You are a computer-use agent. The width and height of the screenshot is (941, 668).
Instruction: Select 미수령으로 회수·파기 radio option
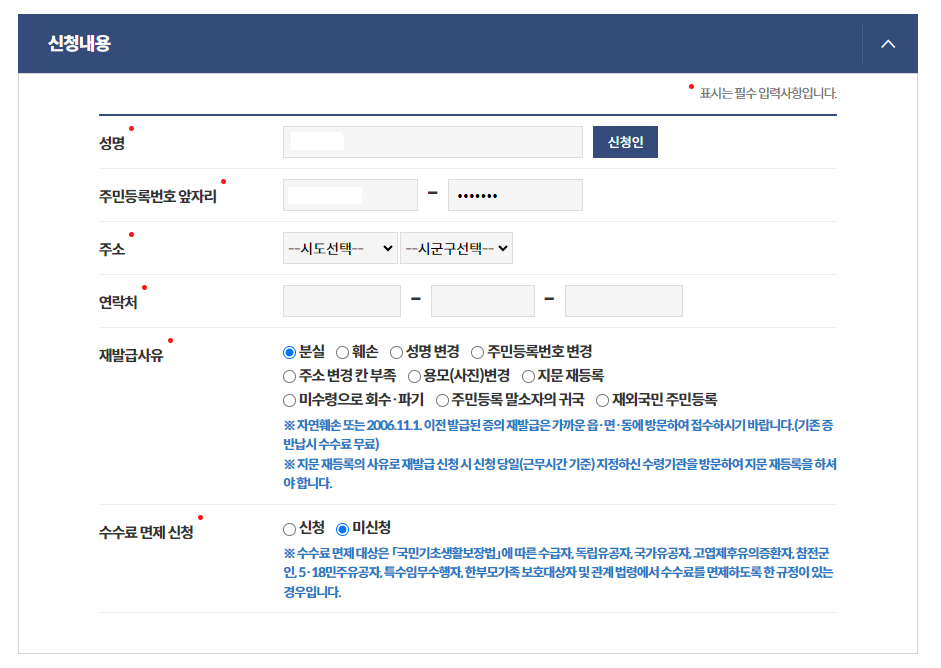289,400
